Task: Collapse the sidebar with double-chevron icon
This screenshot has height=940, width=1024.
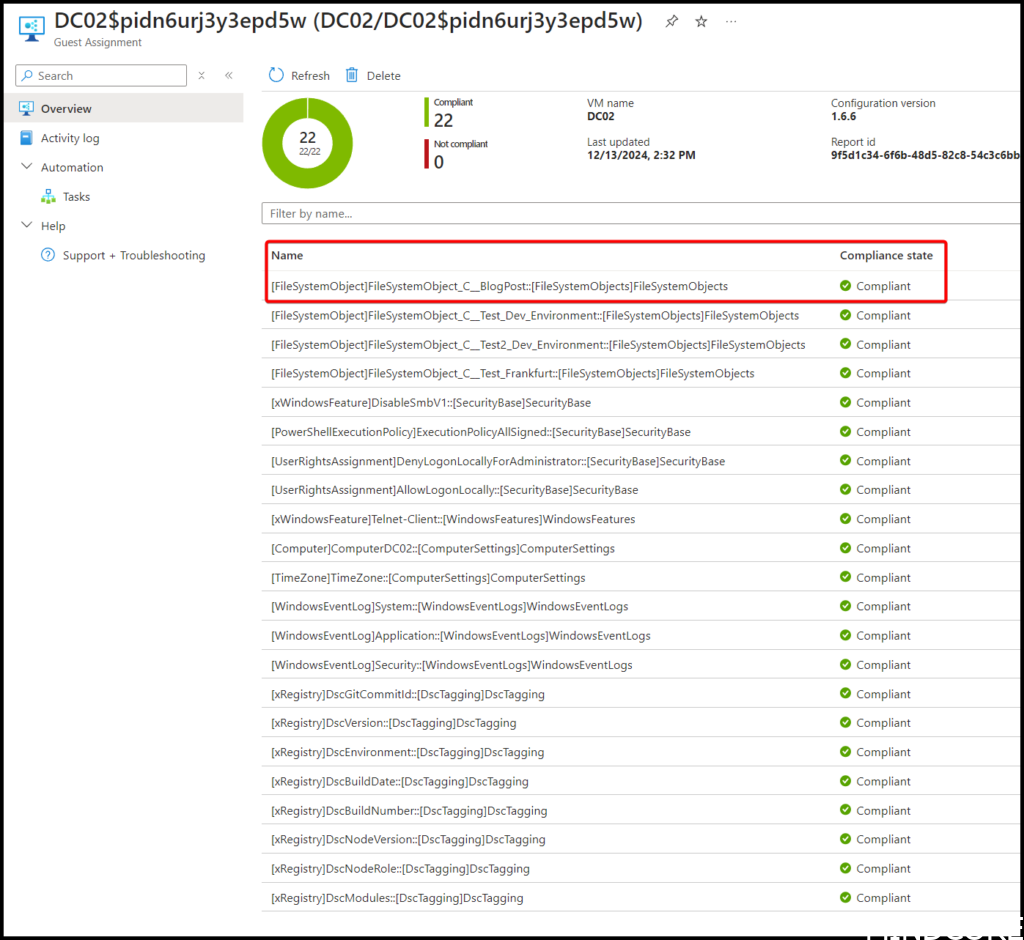Action: pos(228,75)
